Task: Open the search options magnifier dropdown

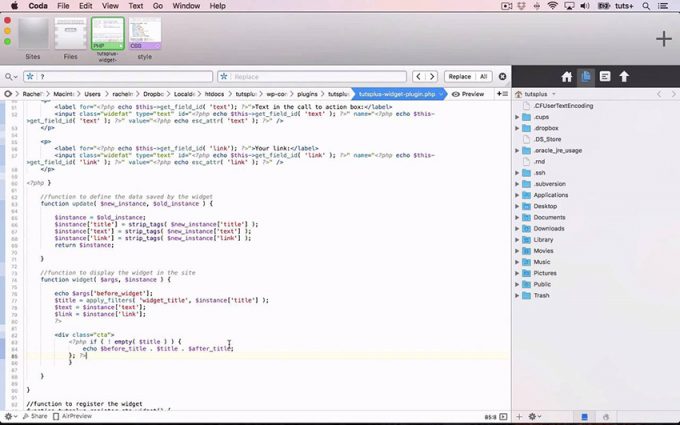Action: pos(11,76)
